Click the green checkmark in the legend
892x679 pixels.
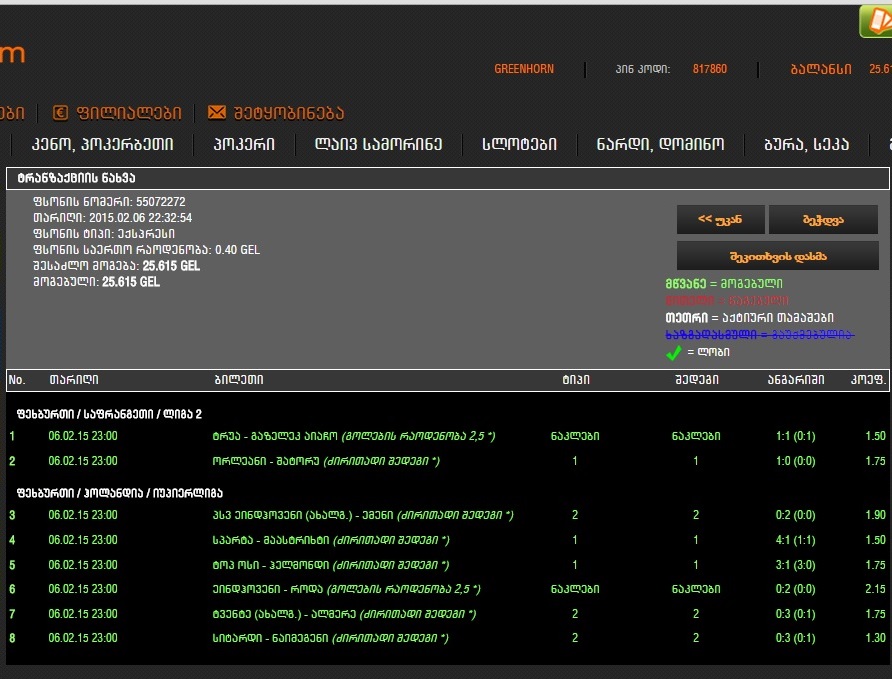tap(674, 352)
